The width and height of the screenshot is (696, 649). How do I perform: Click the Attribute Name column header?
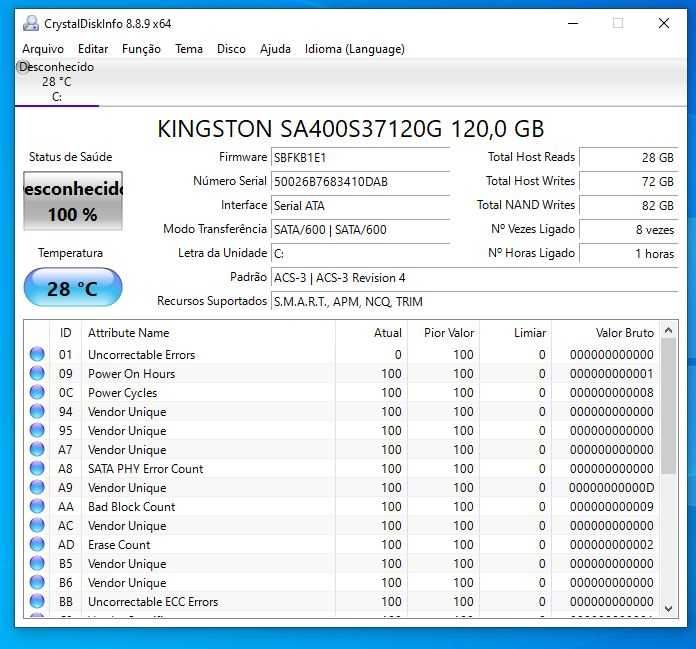tap(209, 332)
